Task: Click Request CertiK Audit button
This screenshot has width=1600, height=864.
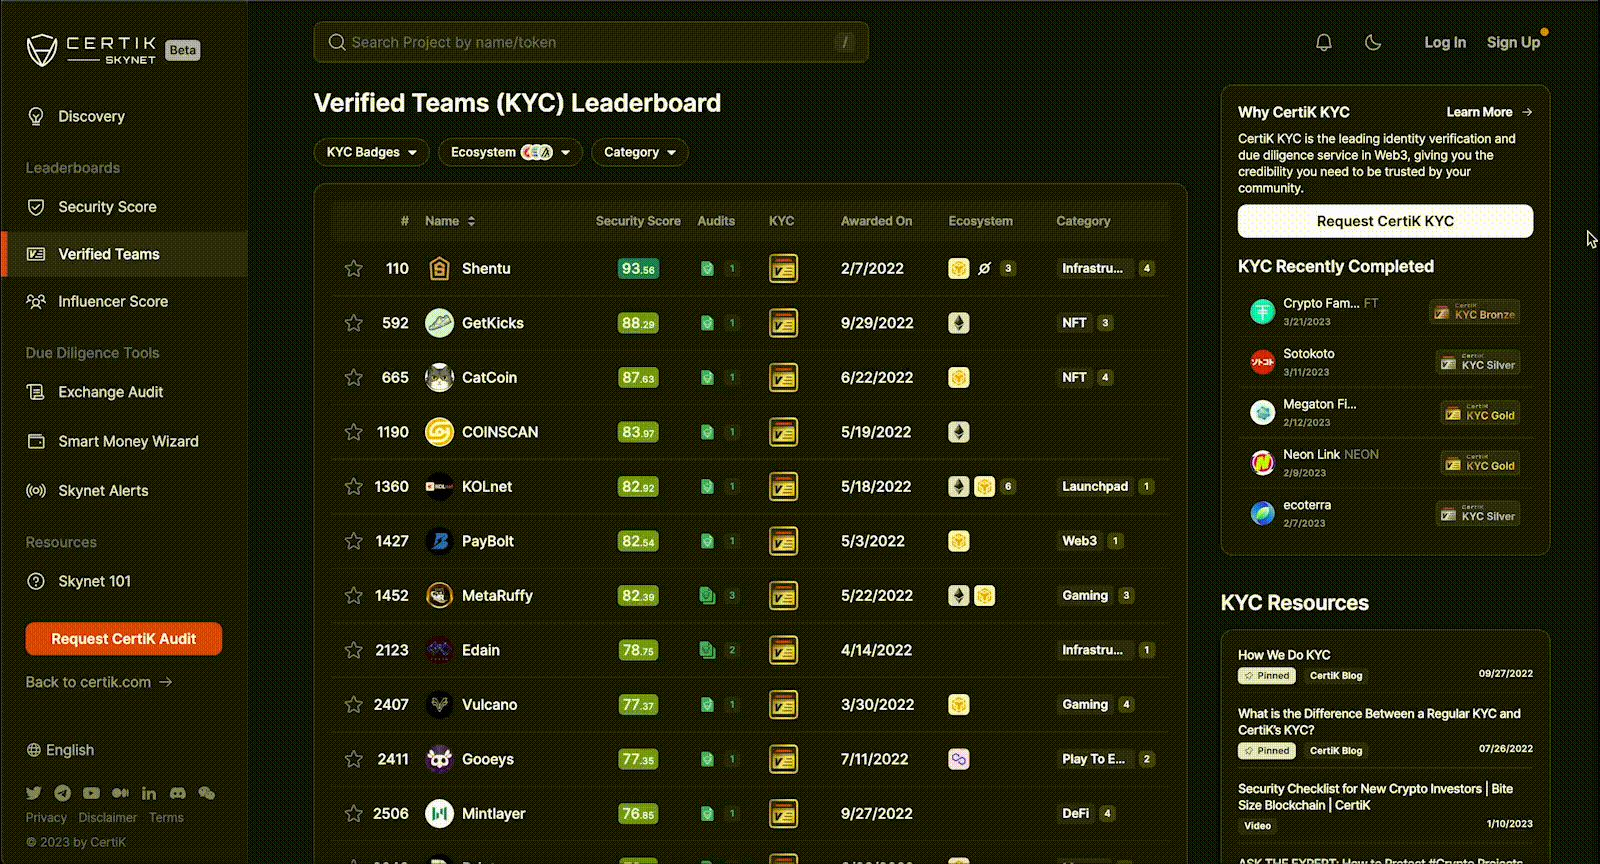Action: (x=124, y=639)
